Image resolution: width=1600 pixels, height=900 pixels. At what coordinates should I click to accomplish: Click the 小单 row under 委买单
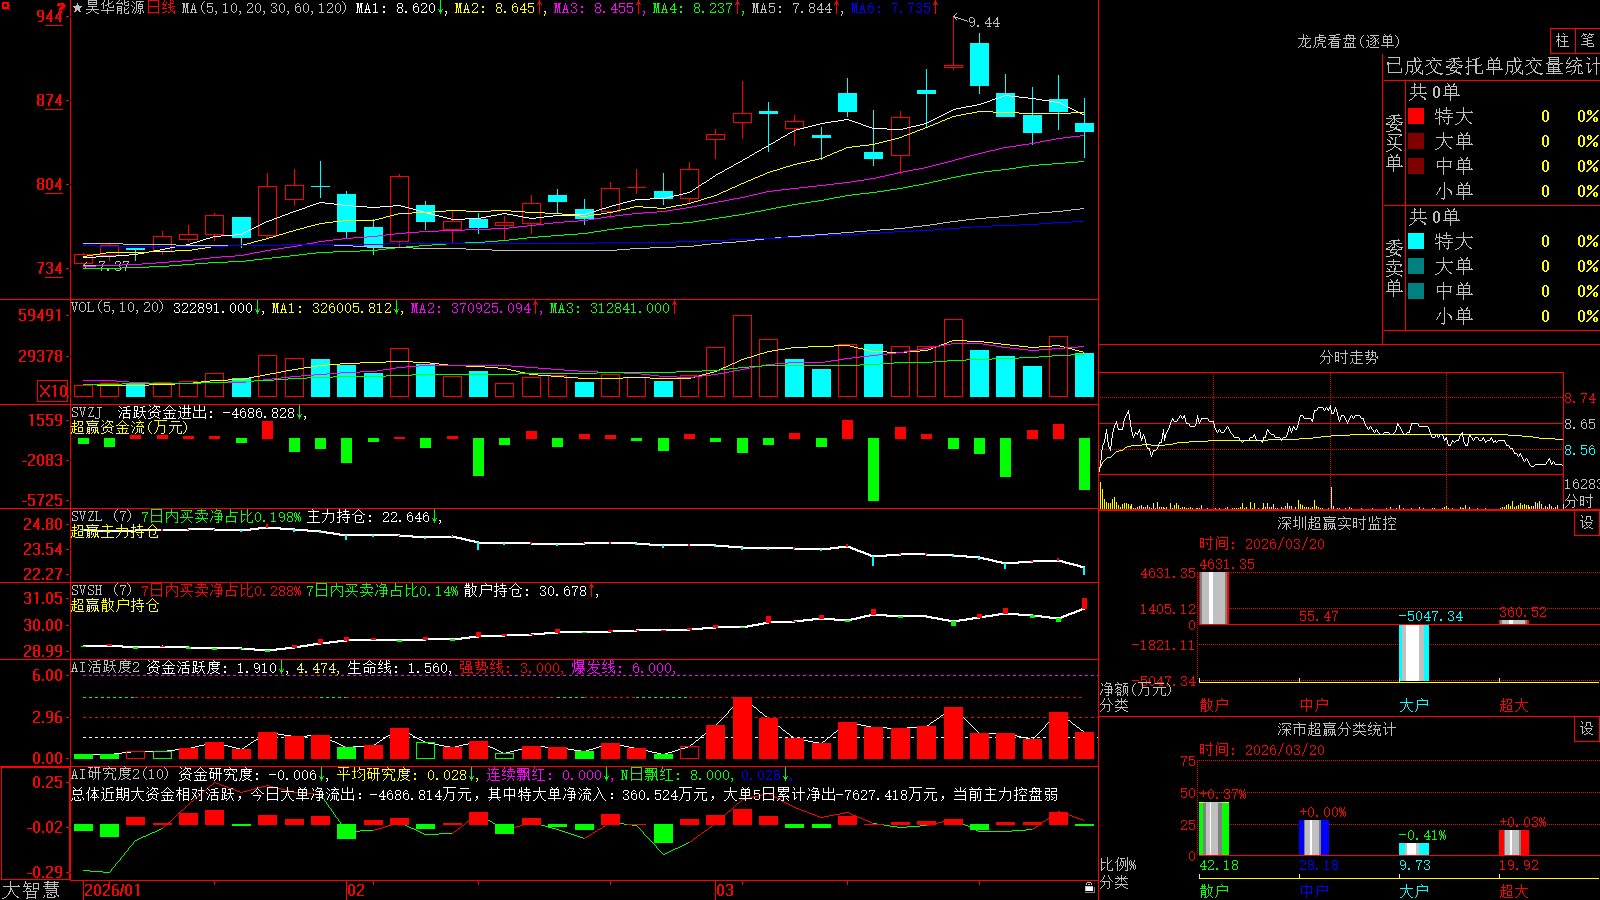coord(1503,191)
